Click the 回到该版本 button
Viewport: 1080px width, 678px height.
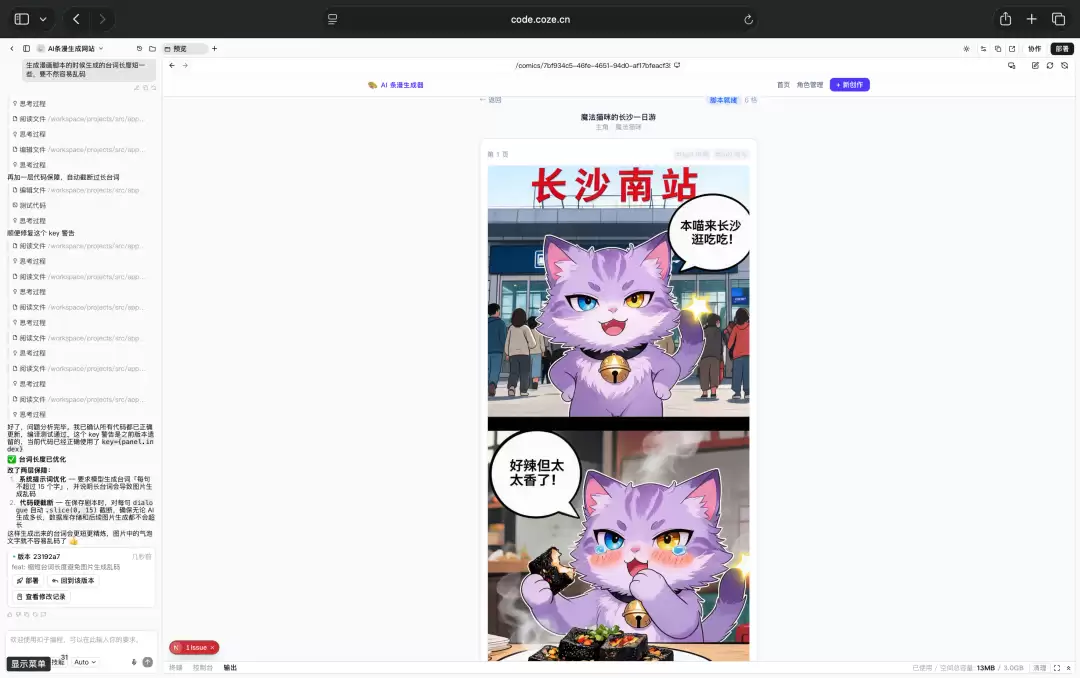click(73, 580)
